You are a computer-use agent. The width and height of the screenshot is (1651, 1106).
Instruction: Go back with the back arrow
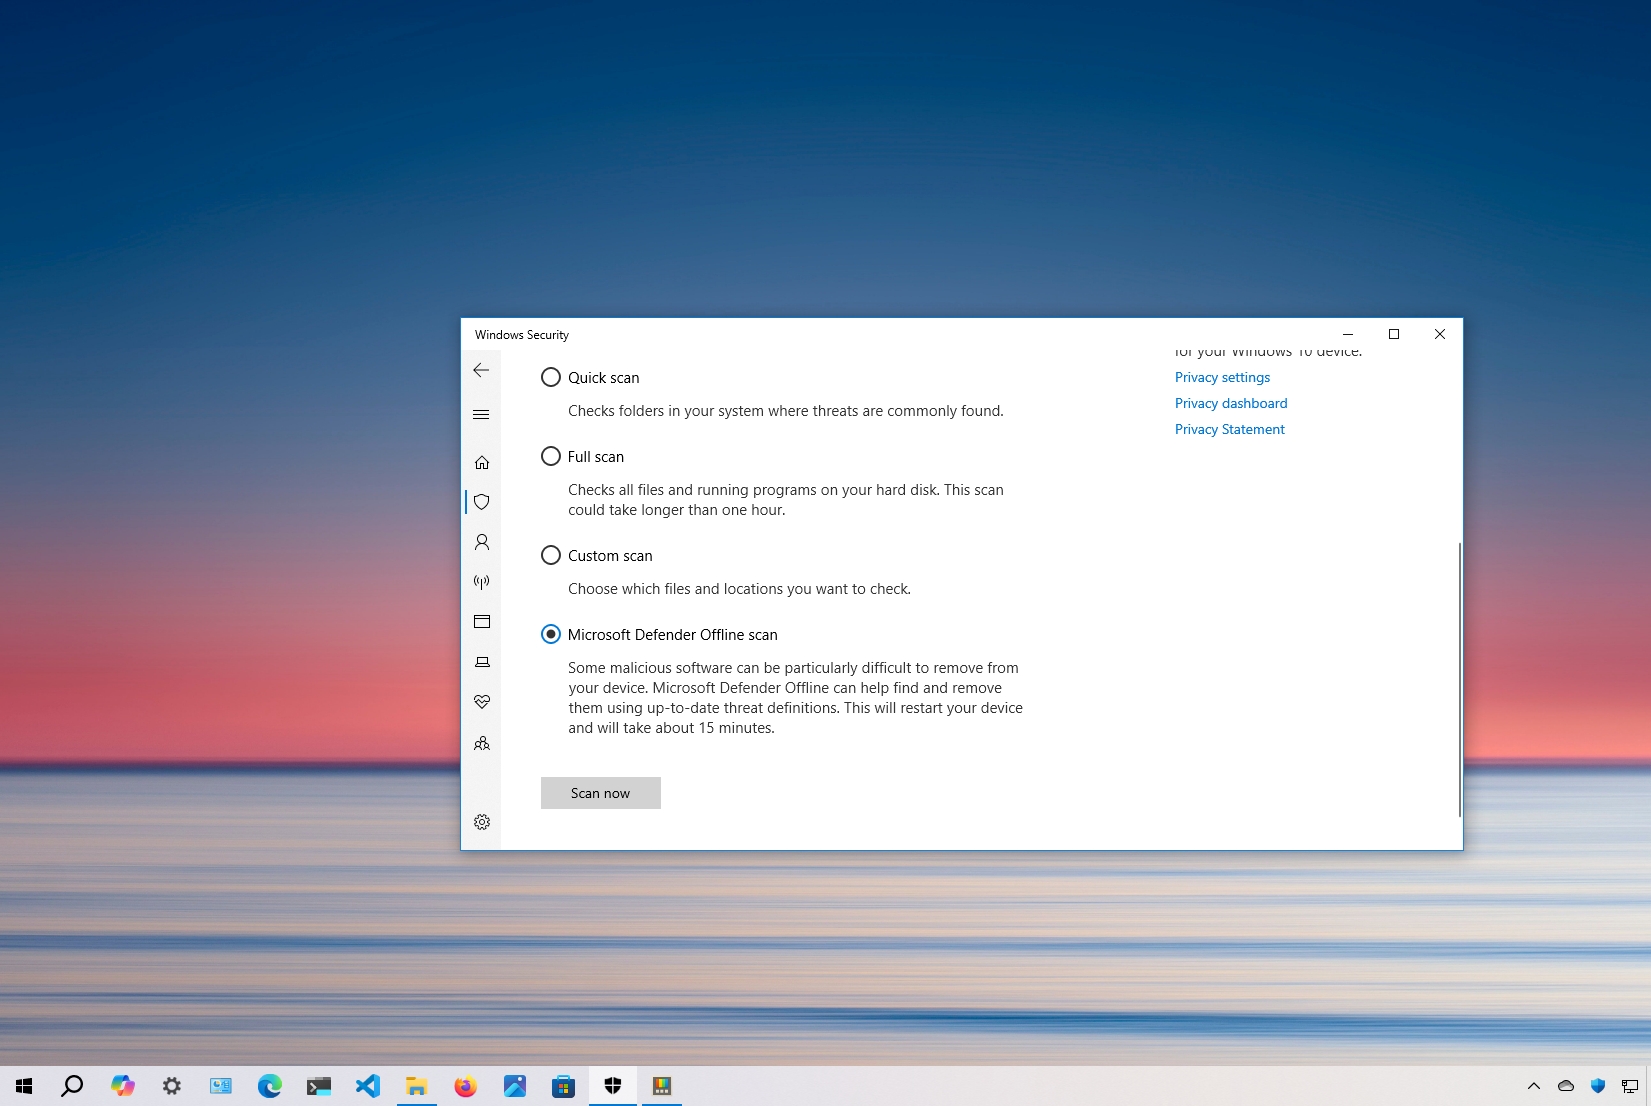481,370
